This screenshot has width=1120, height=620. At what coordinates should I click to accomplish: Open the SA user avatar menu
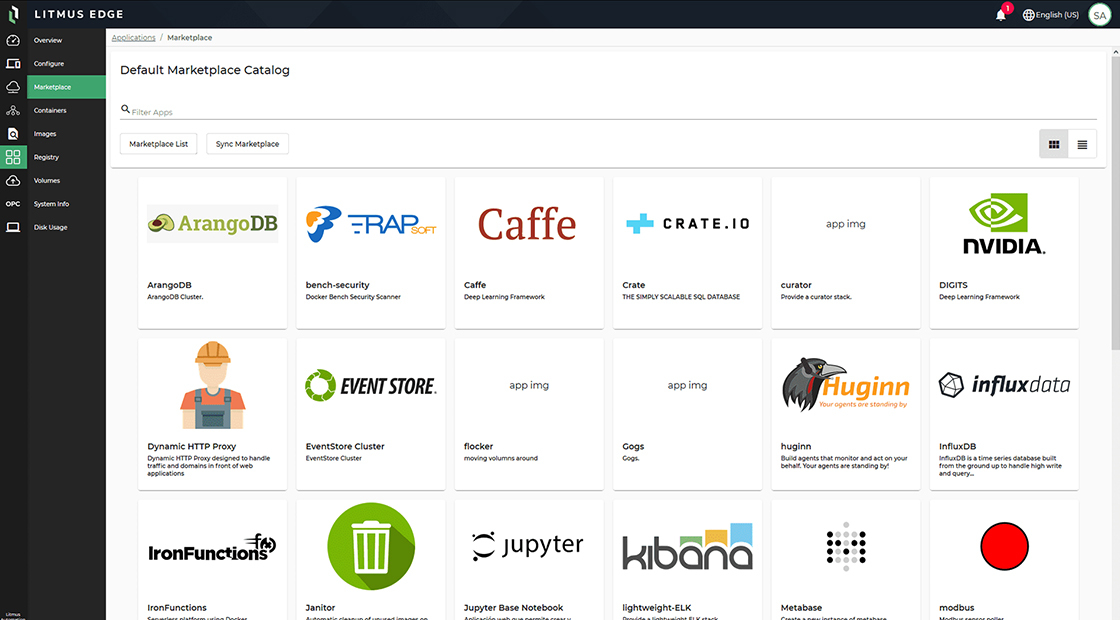pos(1099,15)
